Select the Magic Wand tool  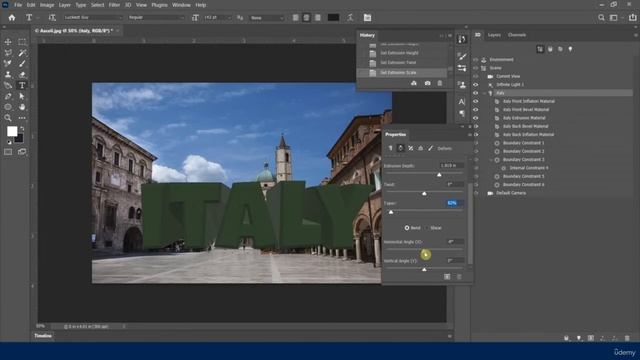point(22,53)
